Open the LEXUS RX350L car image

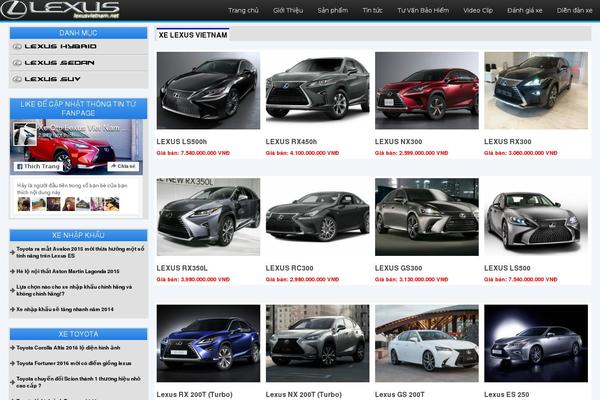208,217
